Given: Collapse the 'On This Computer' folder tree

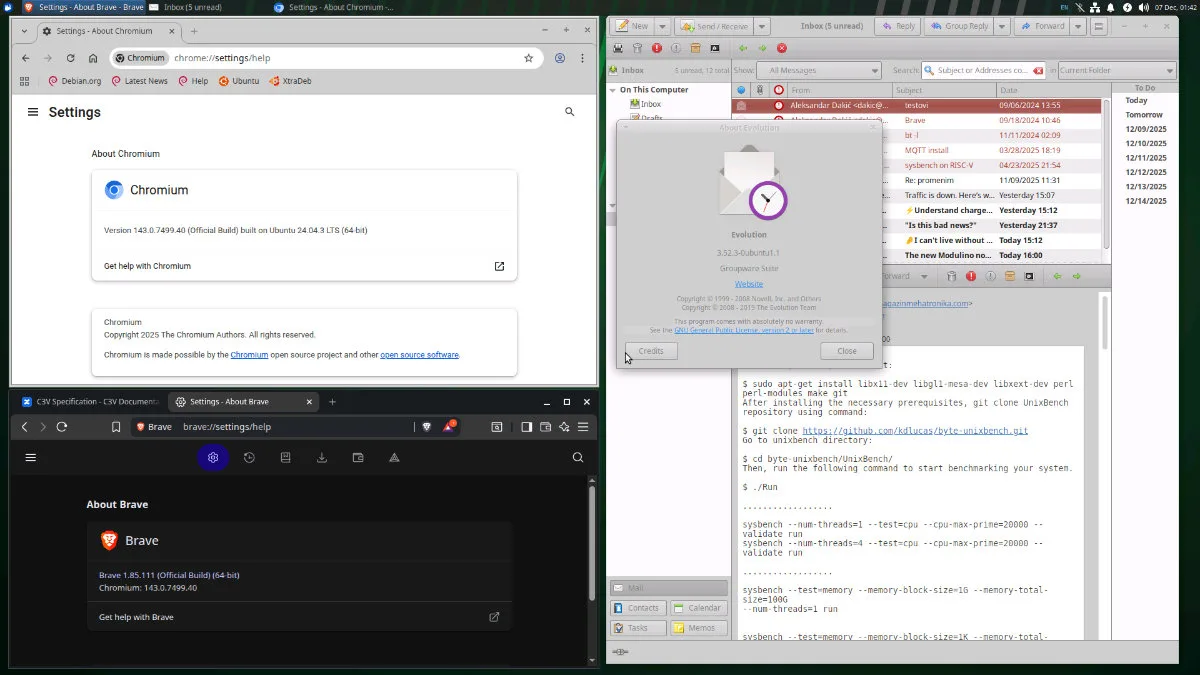Looking at the screenshot, I should (612, 90).
